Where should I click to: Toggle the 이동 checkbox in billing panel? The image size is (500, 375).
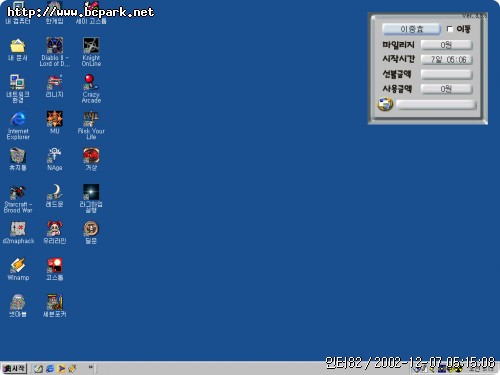click(x=450, y=29)
